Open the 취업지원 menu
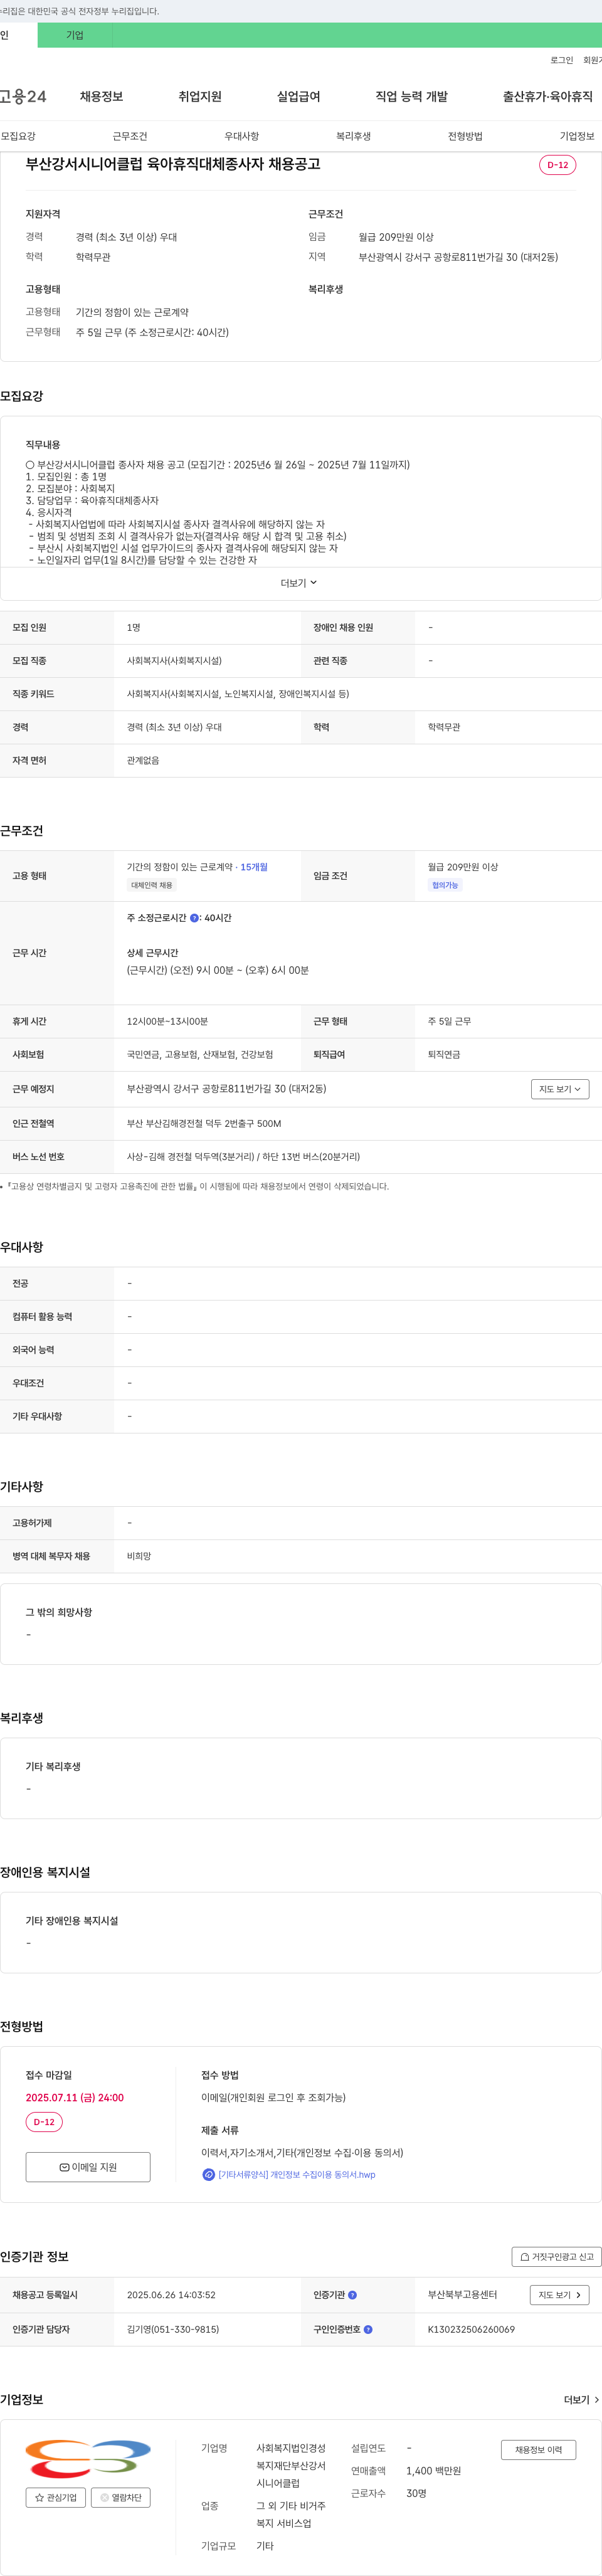 [x=200, y=96]
